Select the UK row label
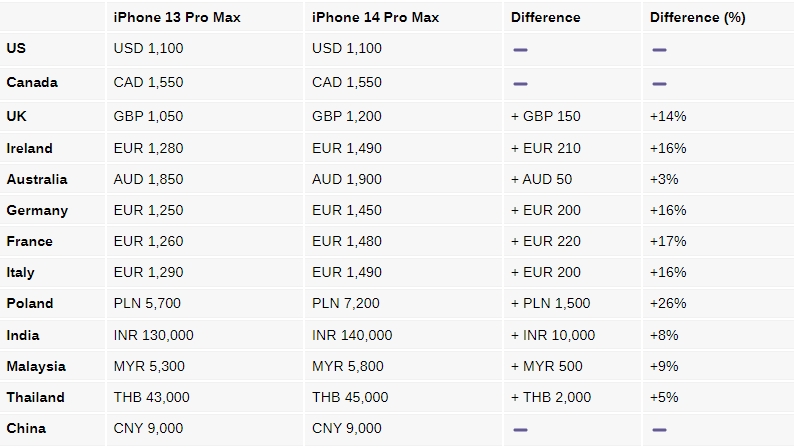This screenshot has width=794, height=448. pos(16,116)
